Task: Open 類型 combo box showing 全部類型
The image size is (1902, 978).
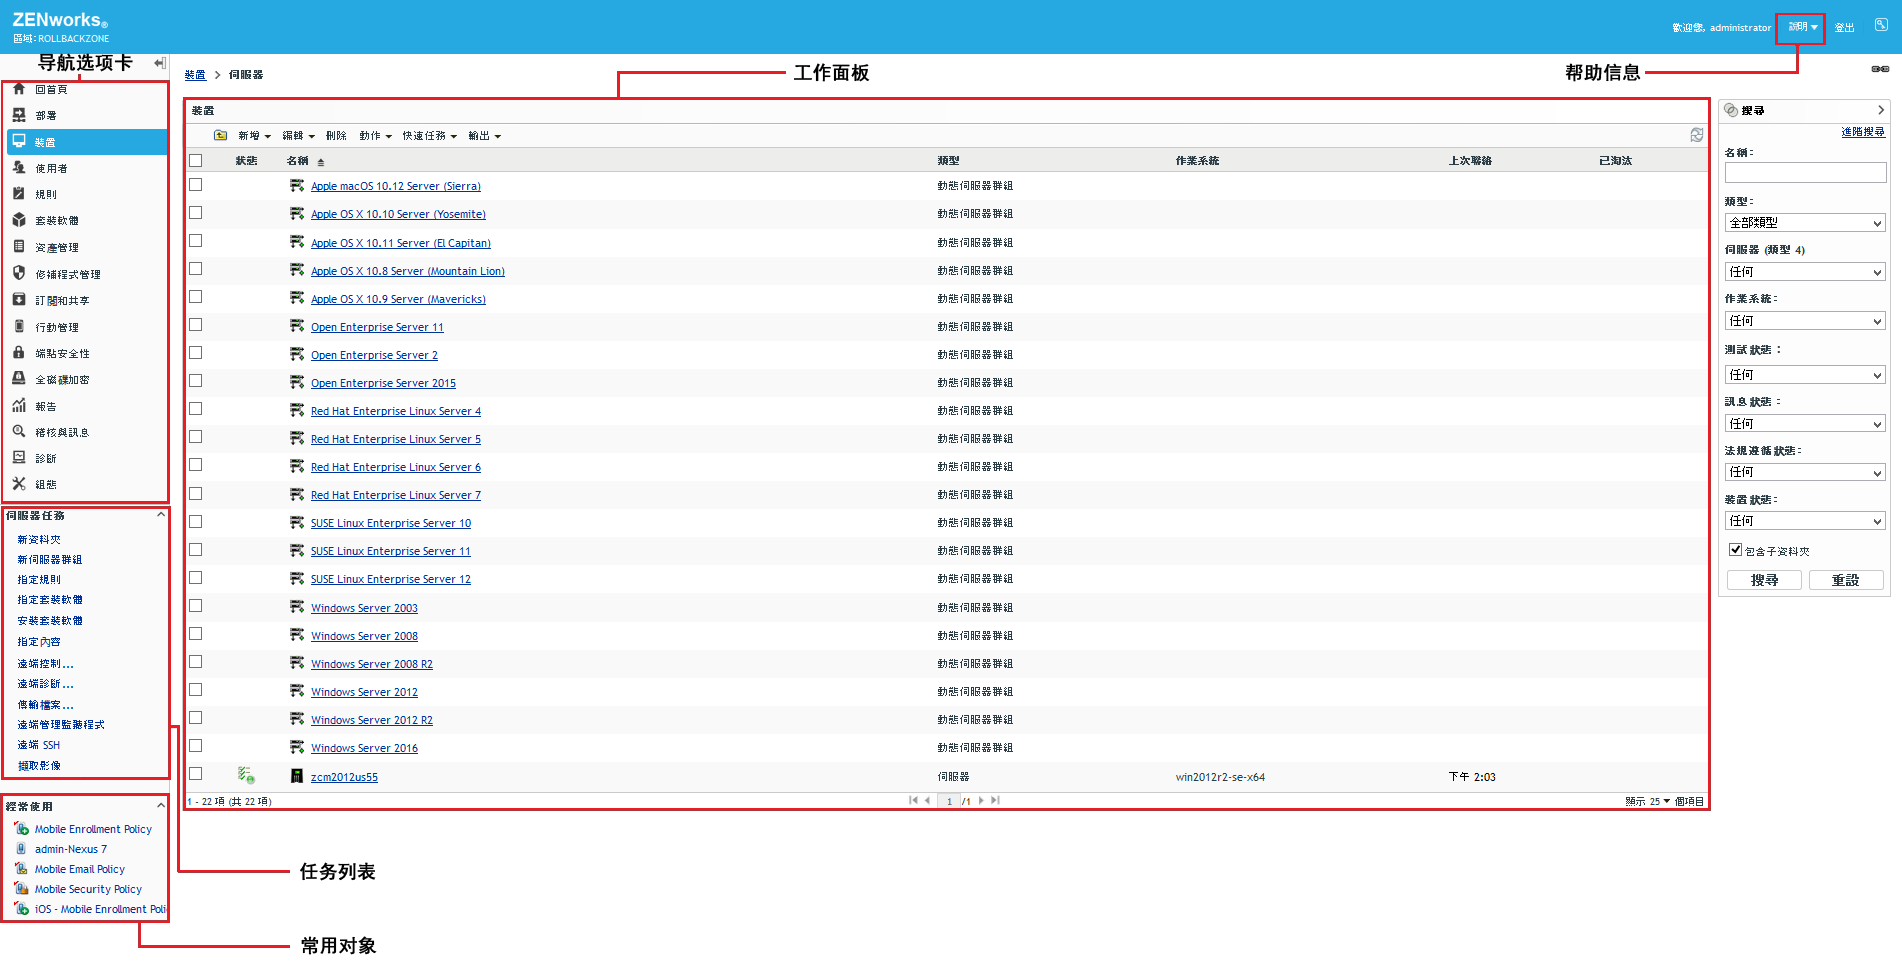Action: 1805,223
